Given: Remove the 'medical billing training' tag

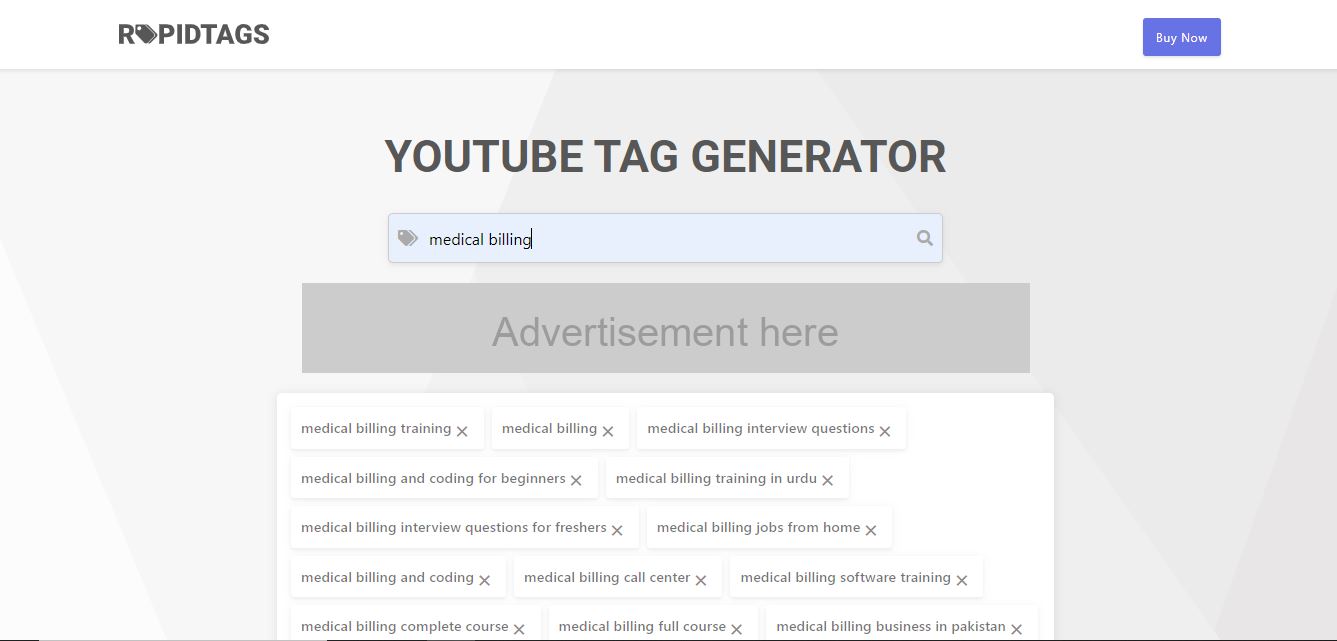Looking at the screenshot, I should tap(462, 430).
